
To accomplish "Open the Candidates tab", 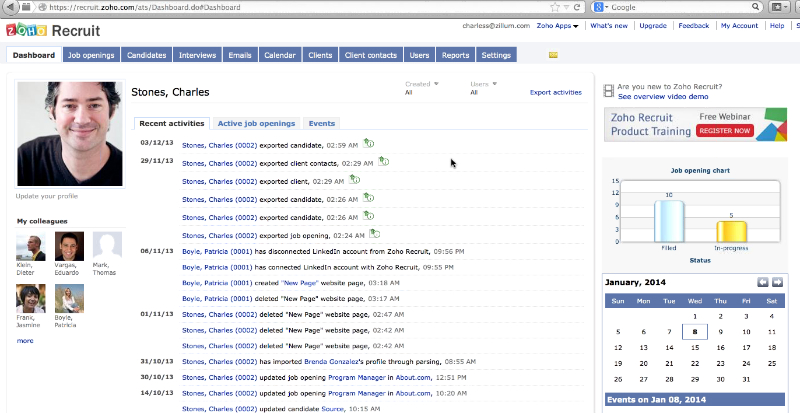I will click(x=148, y=55).
